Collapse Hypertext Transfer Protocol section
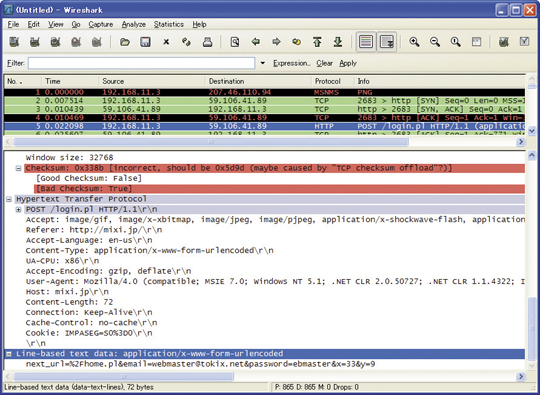This screenshot has width=540, height=395. pyautogui.click(x=9, y=199)
